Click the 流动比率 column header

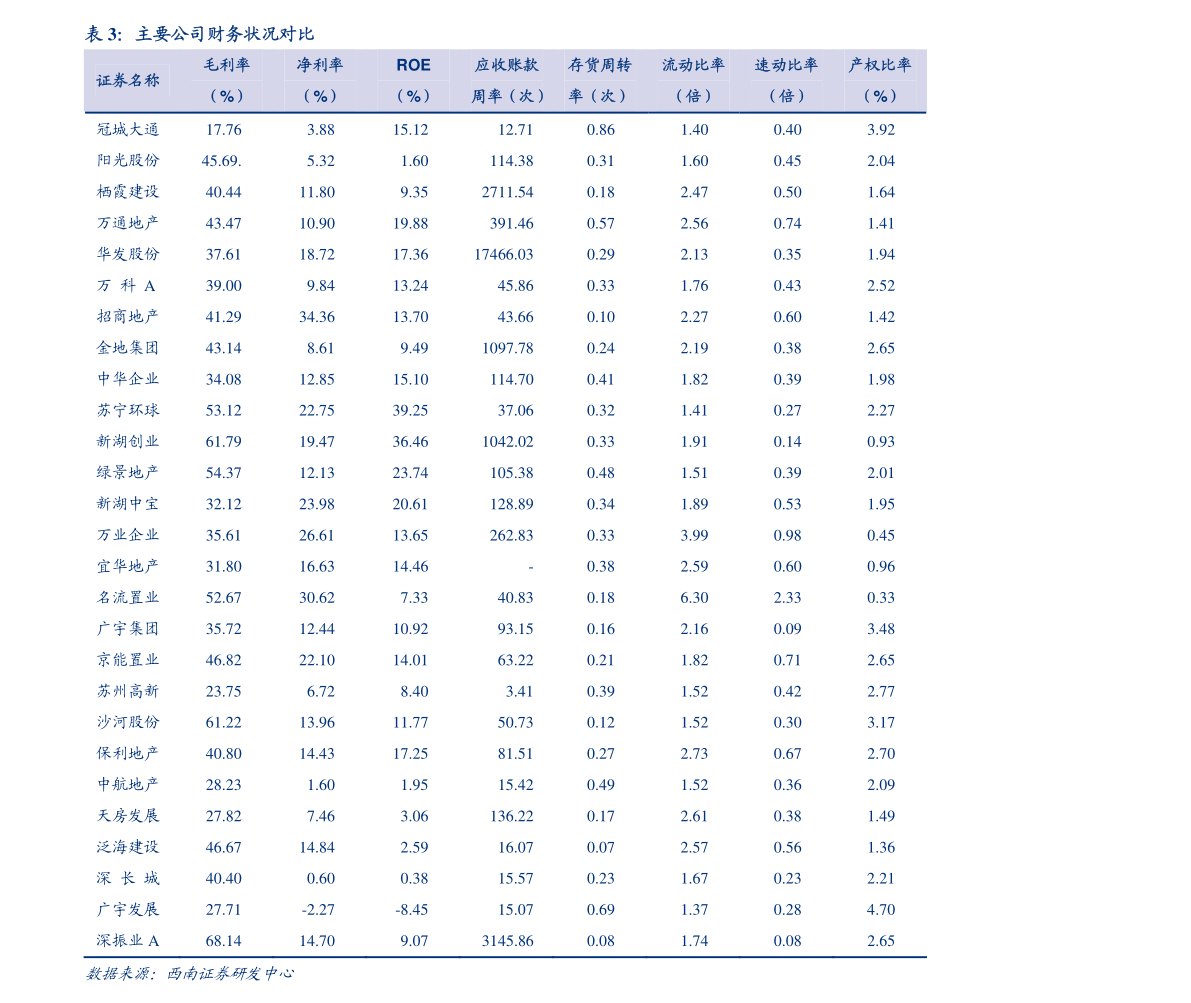pyautogui.click(x=693, y=65)
